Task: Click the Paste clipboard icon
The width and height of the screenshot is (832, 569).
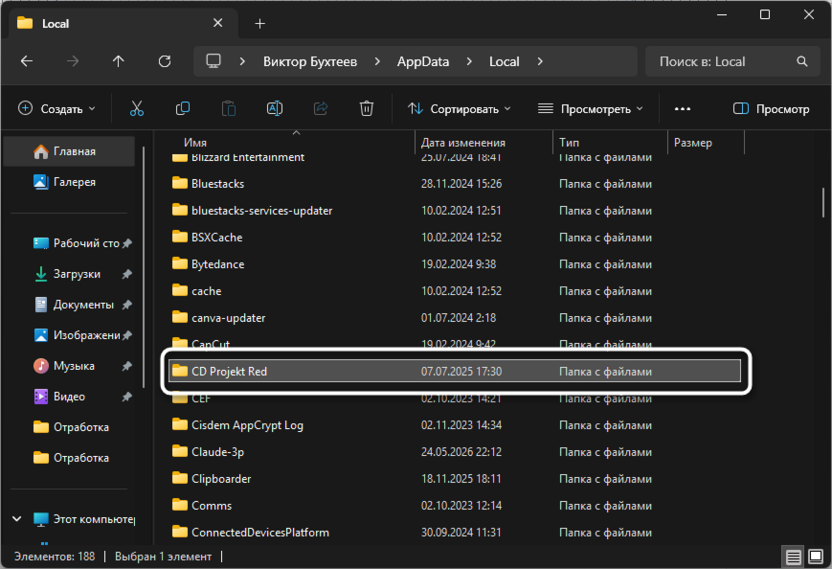Action: point(229,109)
